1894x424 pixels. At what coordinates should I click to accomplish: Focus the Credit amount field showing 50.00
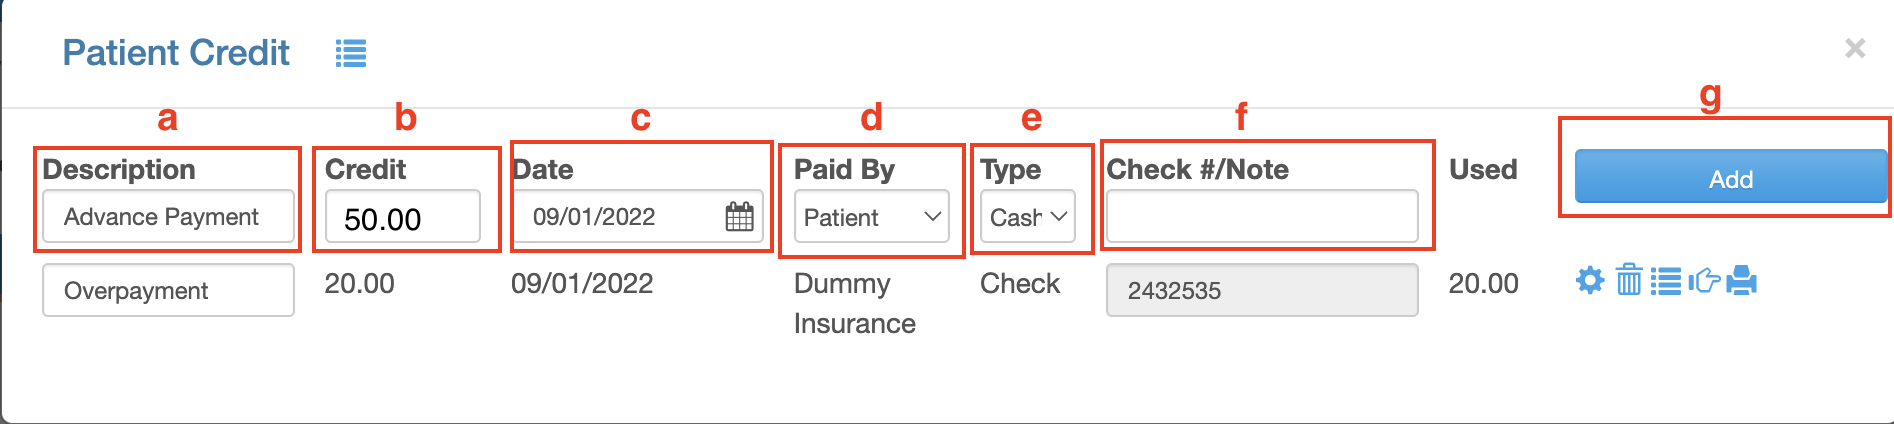pyautogui.click(x=403, y=217)
